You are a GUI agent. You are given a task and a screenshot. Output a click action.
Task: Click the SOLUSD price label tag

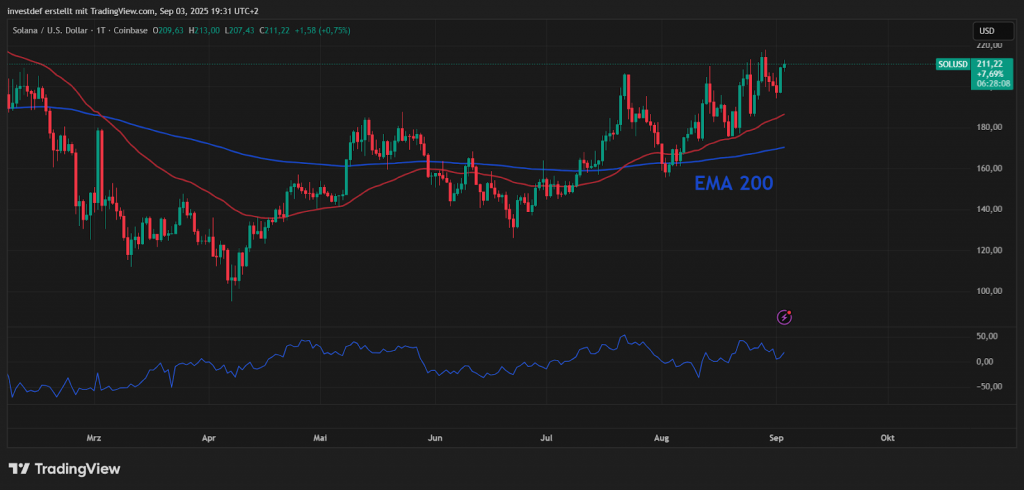click(x=952, y=64)
